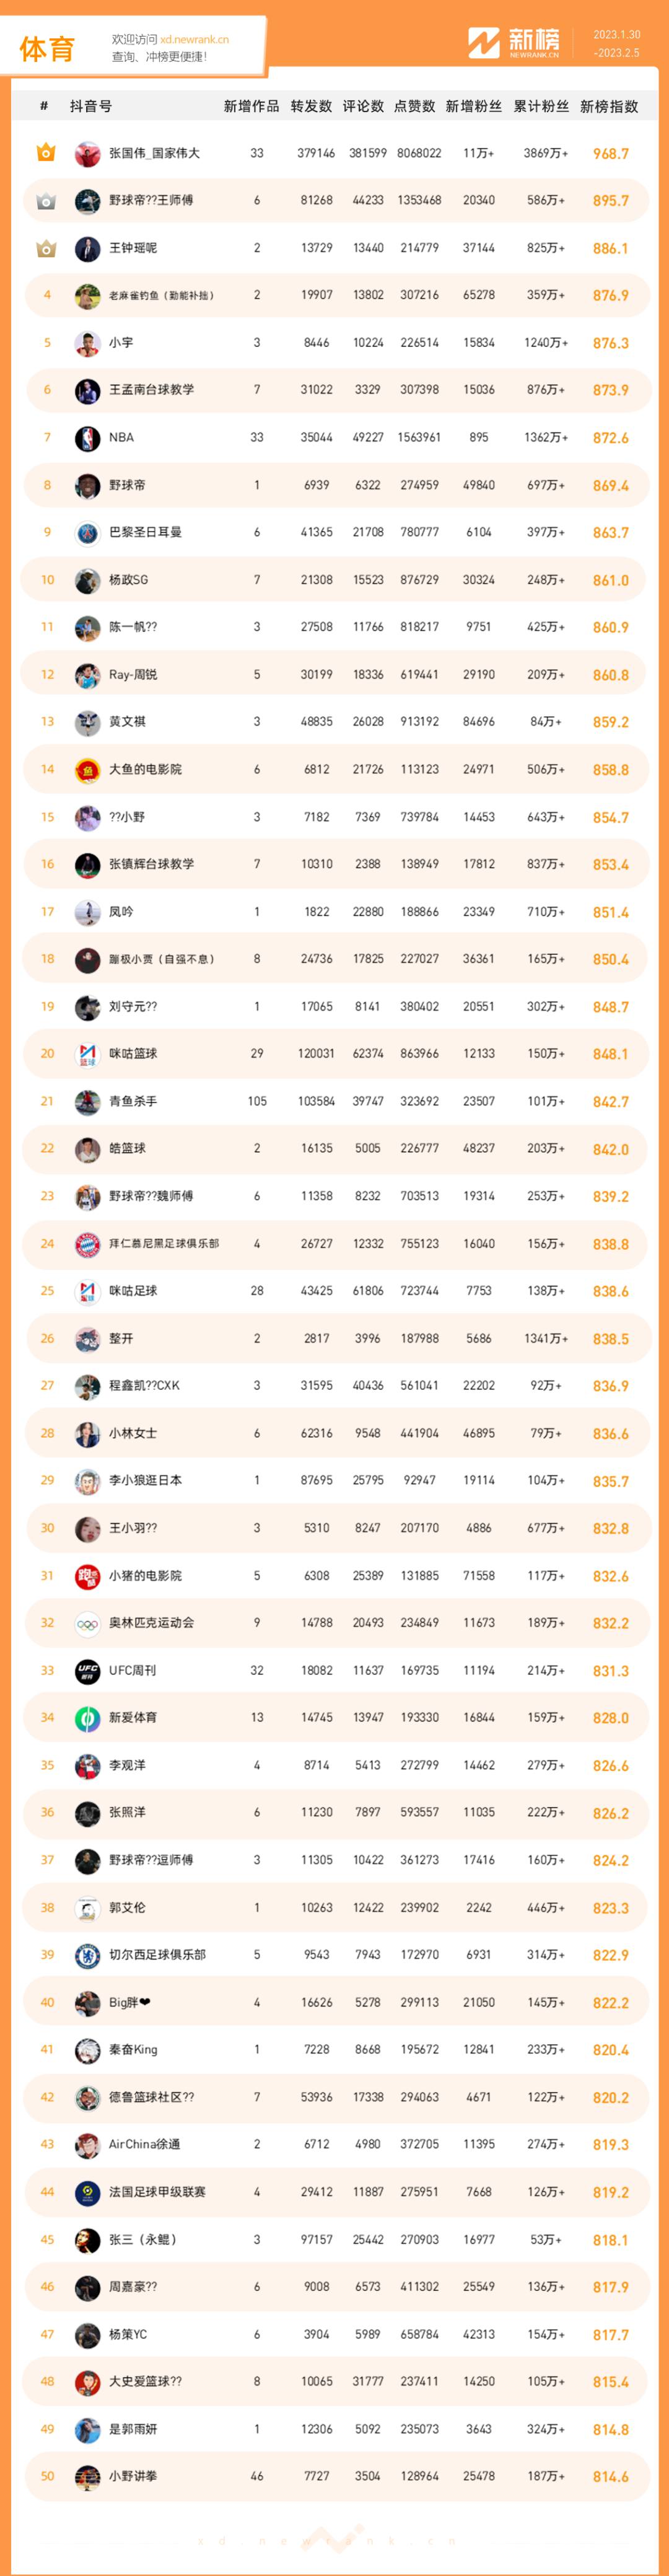The width and height of the screenshot is (669, 2576).
Task: Click the 新榜指数 column header
Action: 609,106
